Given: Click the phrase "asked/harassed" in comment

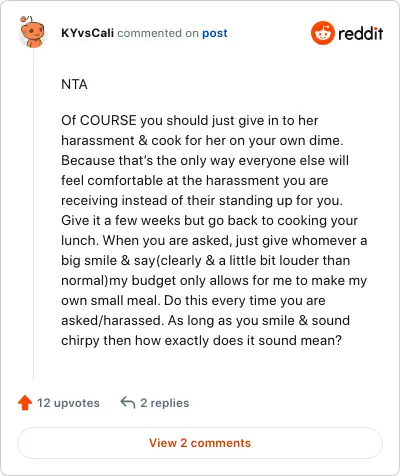Looking at the screenshot, I should tap(112, 320).
